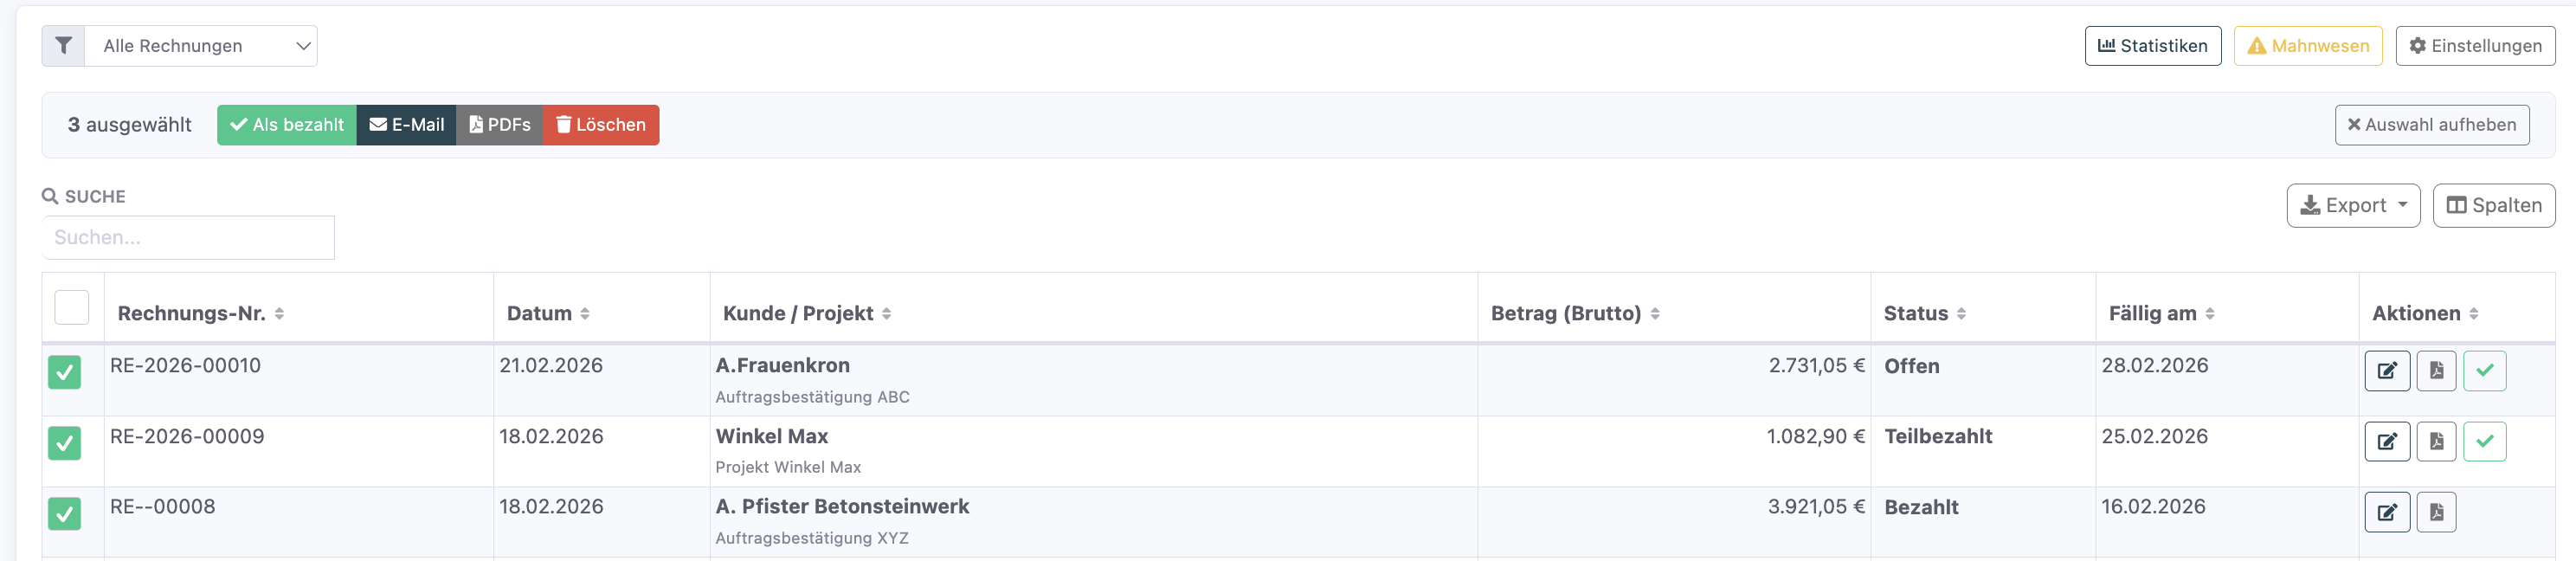This screenshot has width=2576, height=561.
Task: Open PDF icon for invoice RE-2026-00010
Action: 2436,371
